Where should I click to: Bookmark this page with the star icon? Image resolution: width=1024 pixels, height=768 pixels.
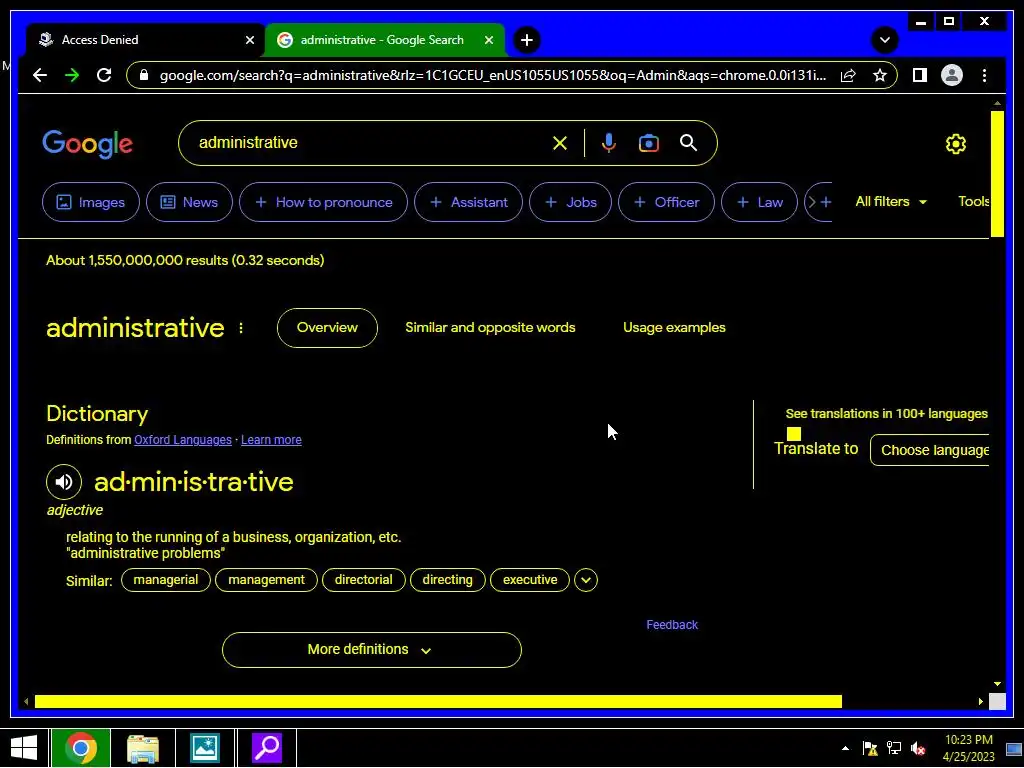click(x=880, y=75)
